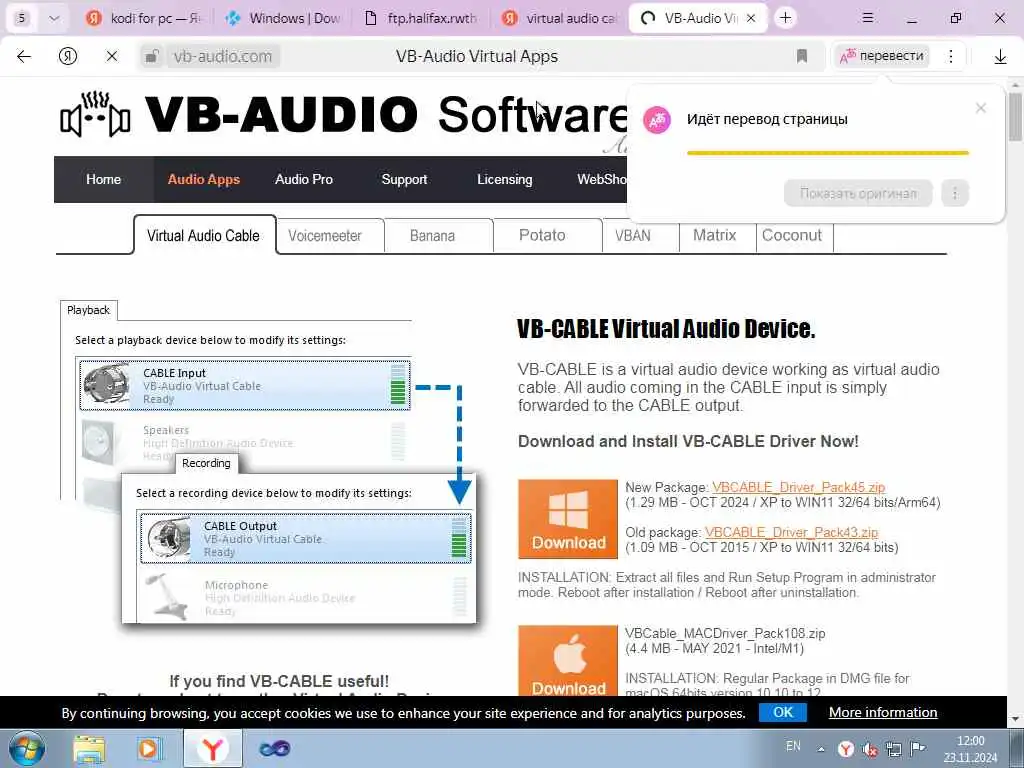Viewport: 1024px width, 768px height.
Task: Show hidden tray icons arrow
Action: [x=821, y=749]
